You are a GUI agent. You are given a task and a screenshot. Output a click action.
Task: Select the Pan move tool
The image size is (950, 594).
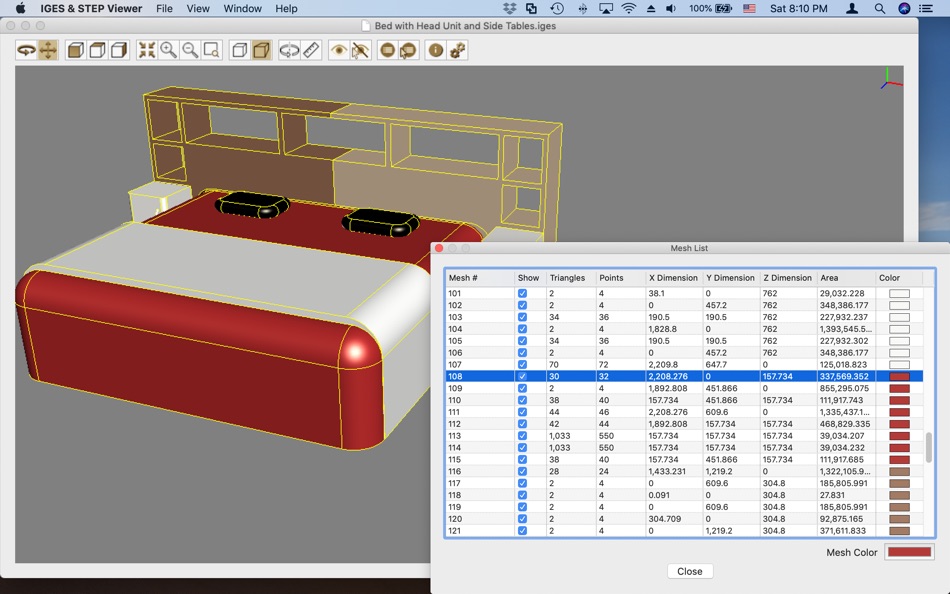[x=48, y=50]
